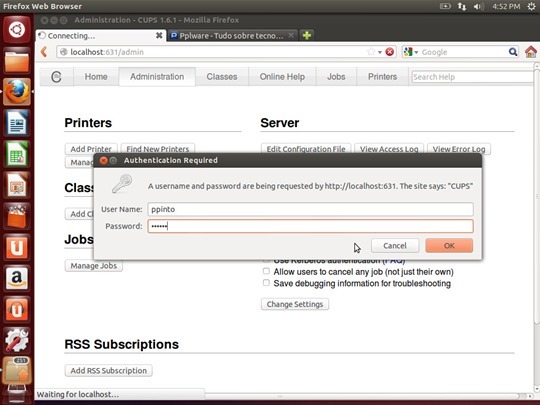This screenshot has height=405, width=540.
Task: Confirm authentication with OK button
Action: click(449, 246)
